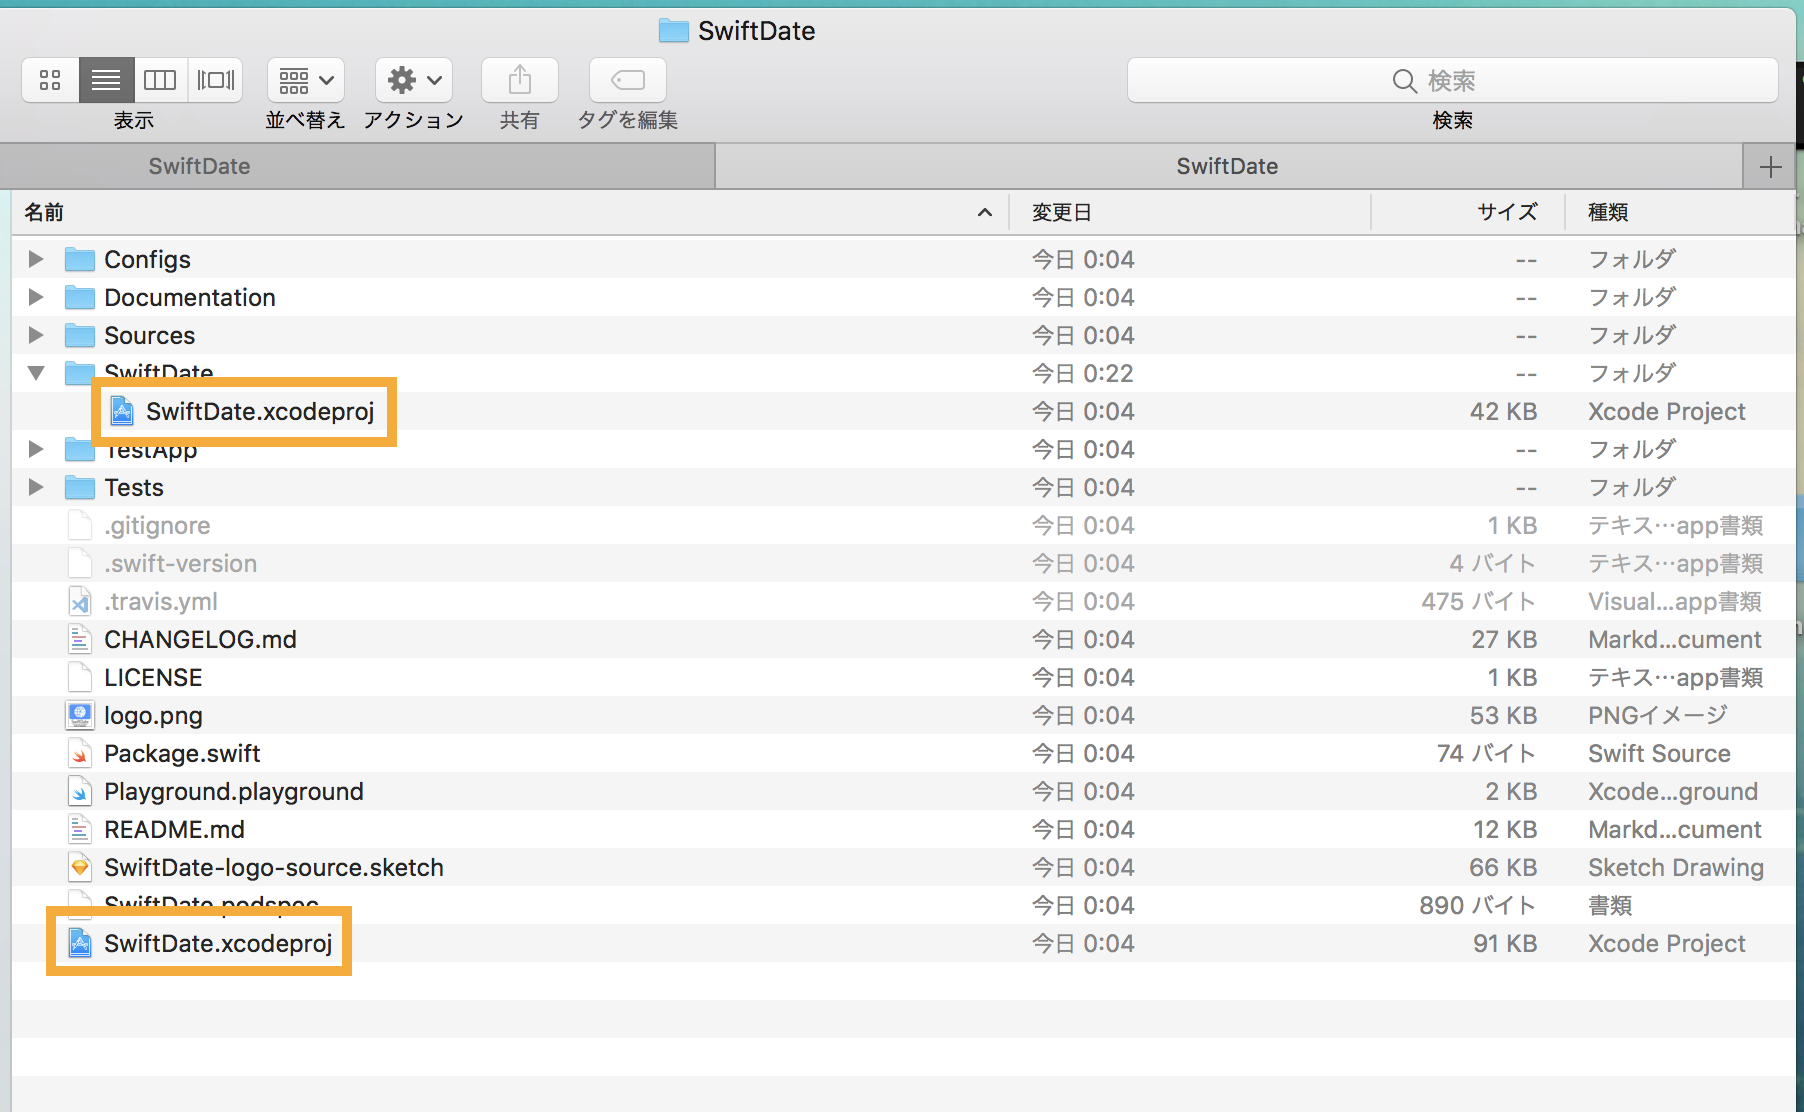
Task: Click the magnifying glass in the search field
Action: click(x=1405, y=80)
